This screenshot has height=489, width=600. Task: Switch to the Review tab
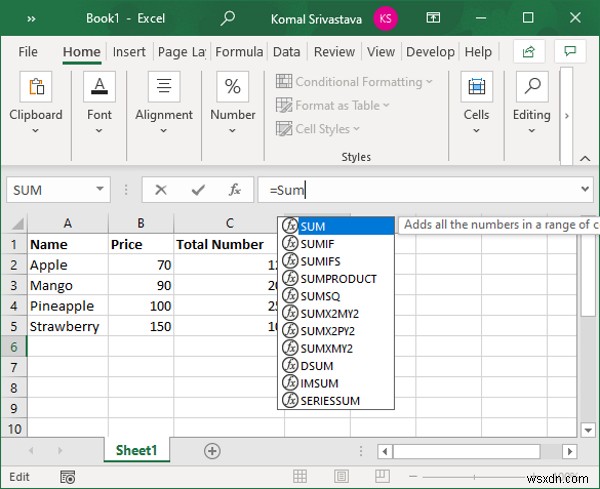tap(334, 52)
